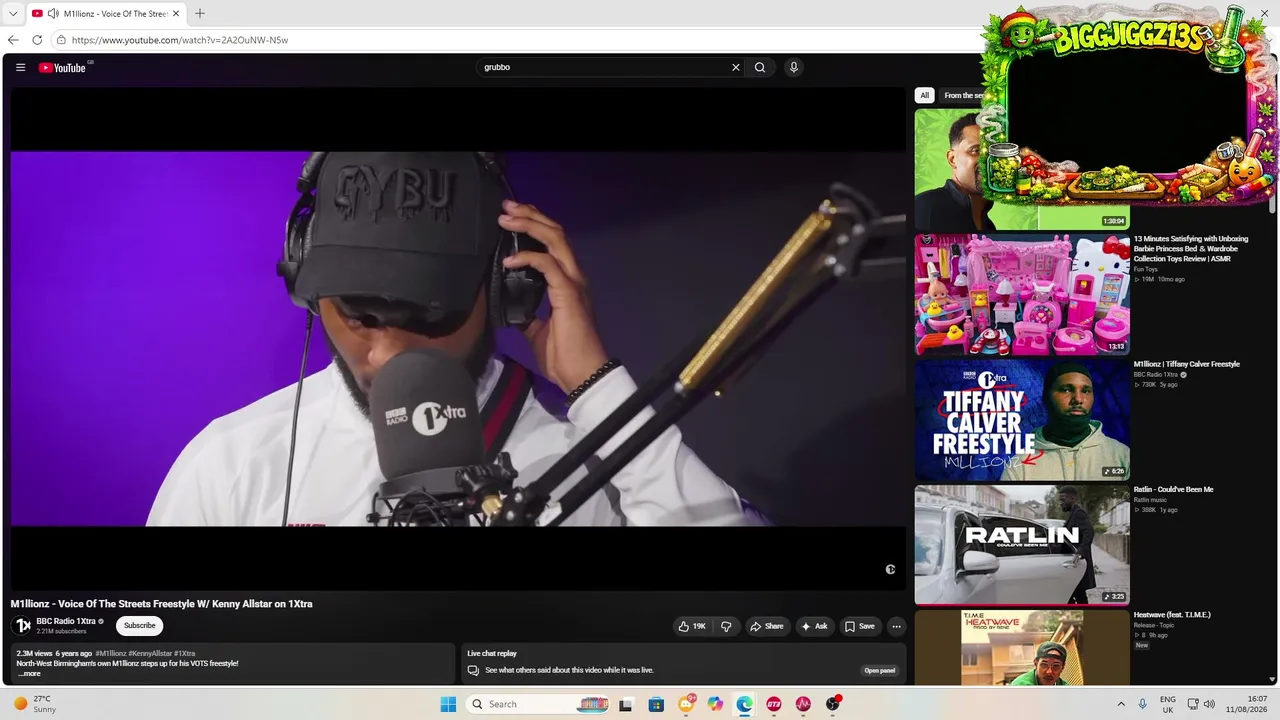Open the weather widget showing 27°C Sunny

pos(33,704)
